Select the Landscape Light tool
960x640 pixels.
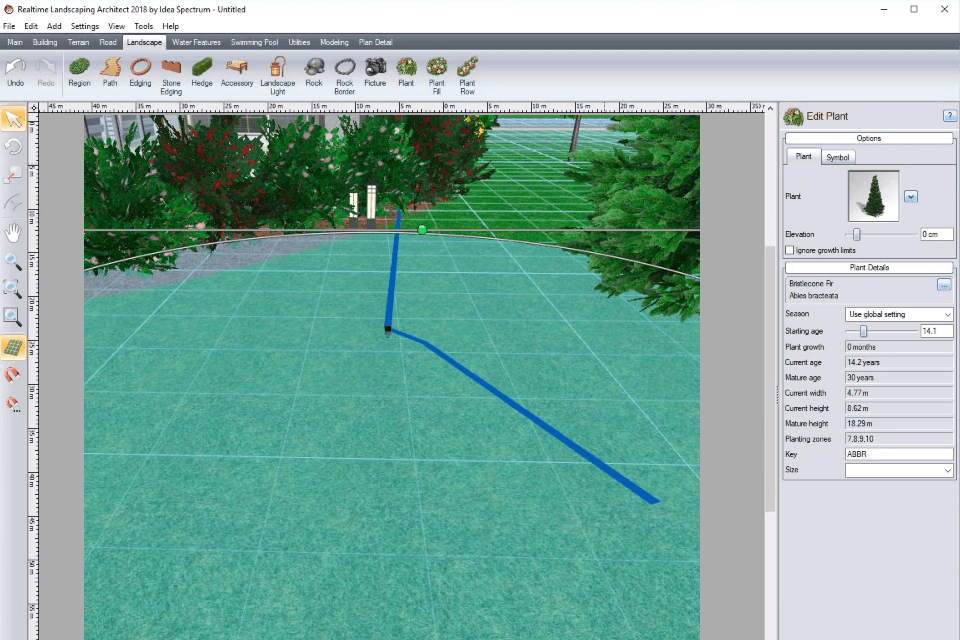[278, 77]
